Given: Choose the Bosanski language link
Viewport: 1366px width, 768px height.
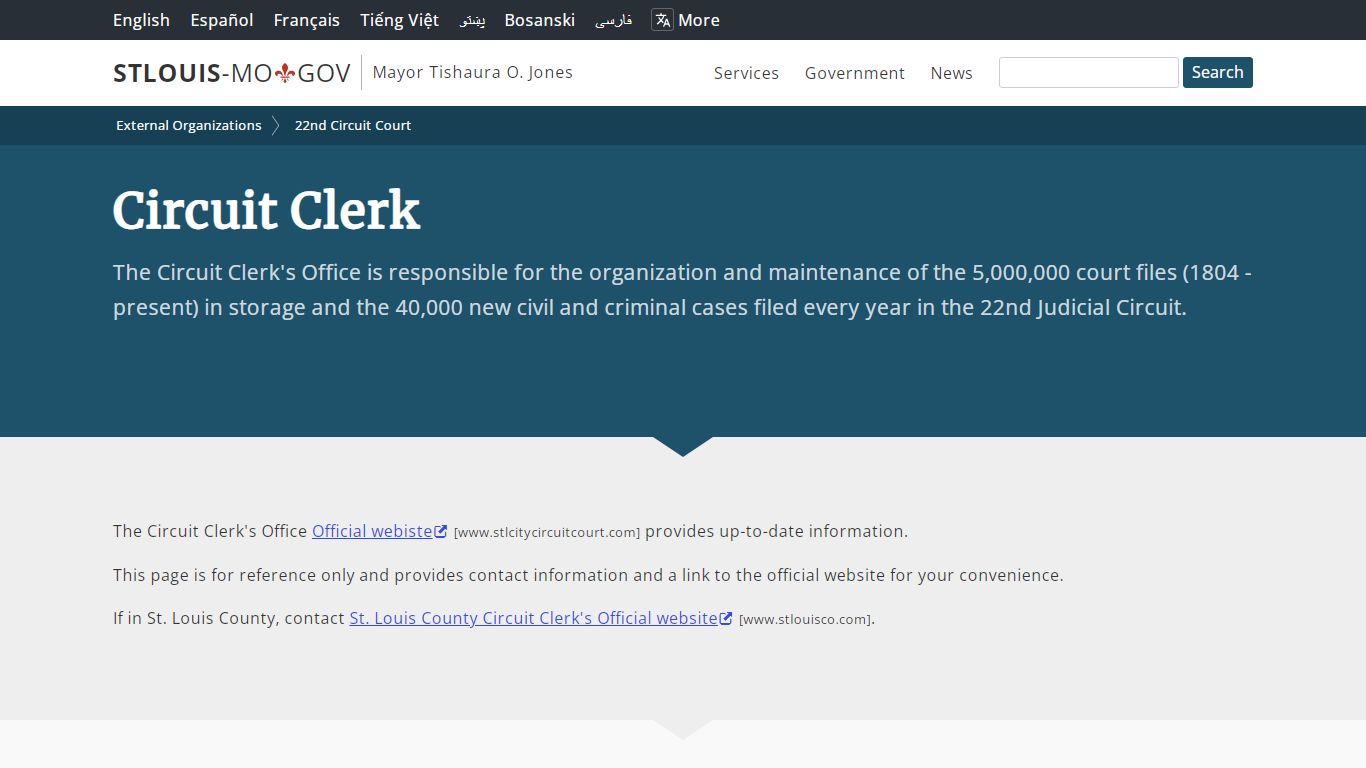Looking at the screenshot, I should (x=540, y=20).
